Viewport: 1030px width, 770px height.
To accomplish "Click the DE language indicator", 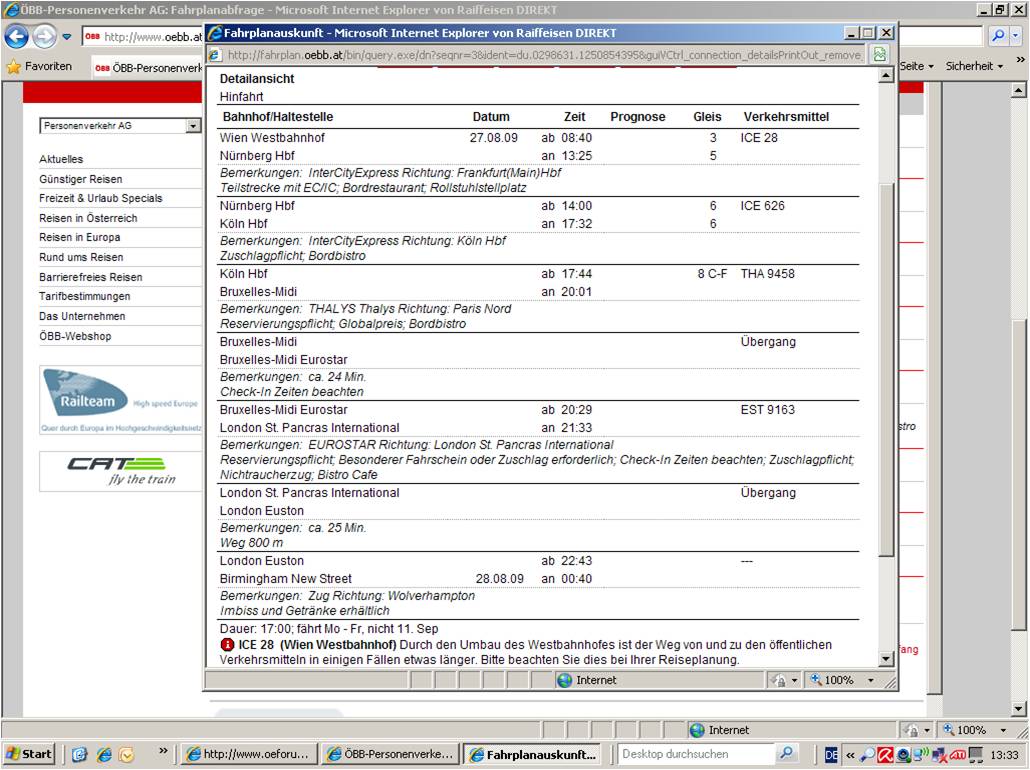I will [x=831, y=755].
